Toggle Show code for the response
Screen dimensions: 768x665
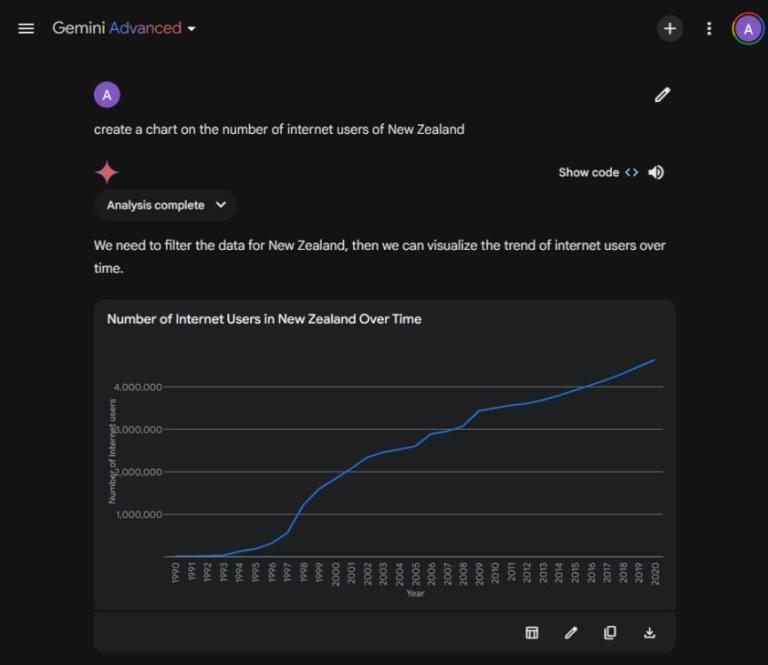pos(597,172)
